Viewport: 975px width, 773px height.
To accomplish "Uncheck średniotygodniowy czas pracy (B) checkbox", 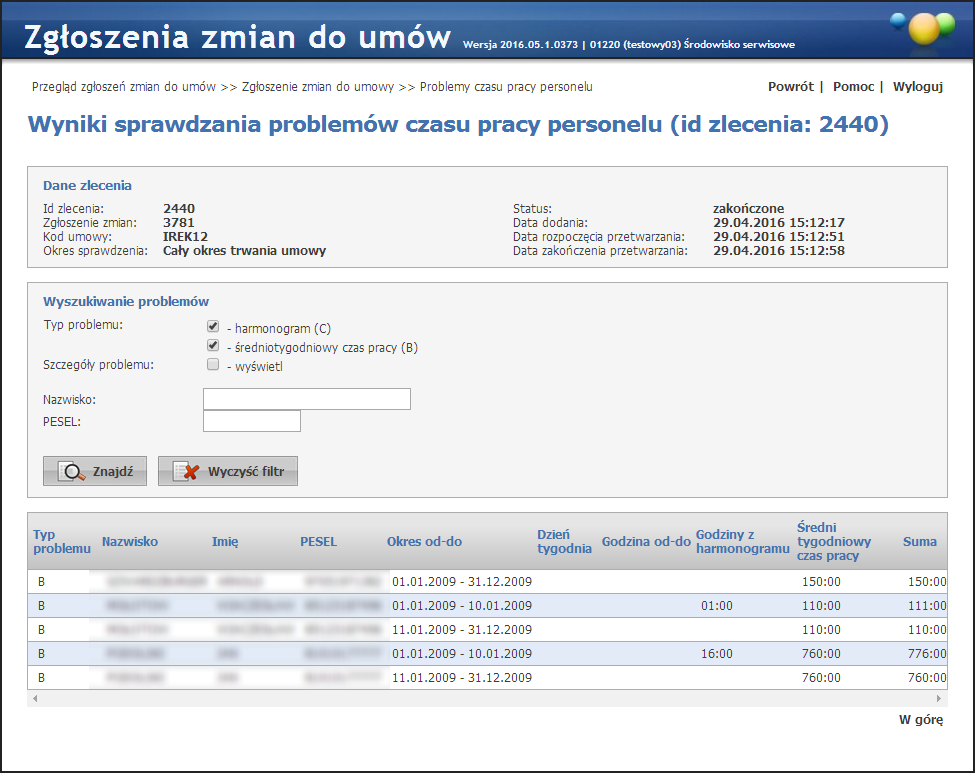I will pos(213,346).
